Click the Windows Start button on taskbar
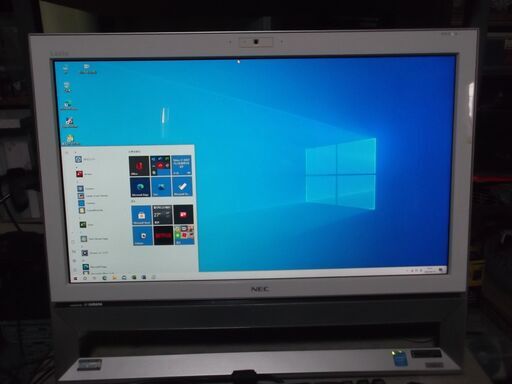The image size is (512, 384). [76, 278]
